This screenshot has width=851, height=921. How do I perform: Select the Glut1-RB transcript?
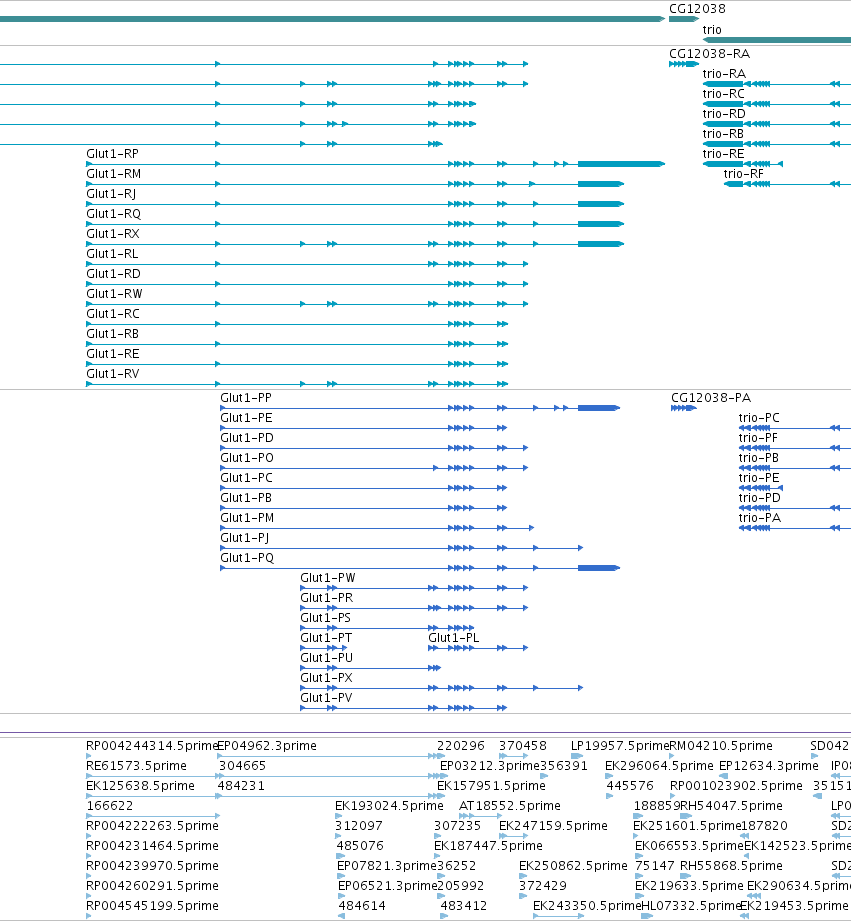[112, 333]
